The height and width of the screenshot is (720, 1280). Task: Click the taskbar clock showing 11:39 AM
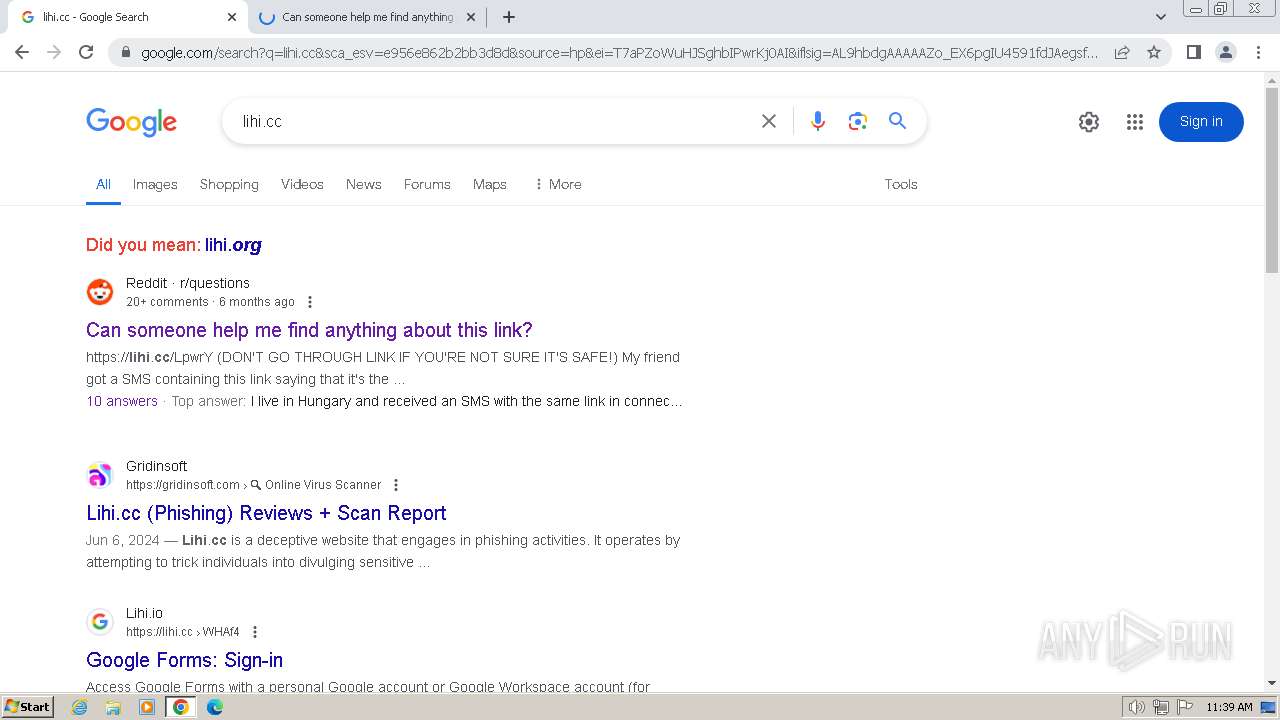coord(1229,707)
